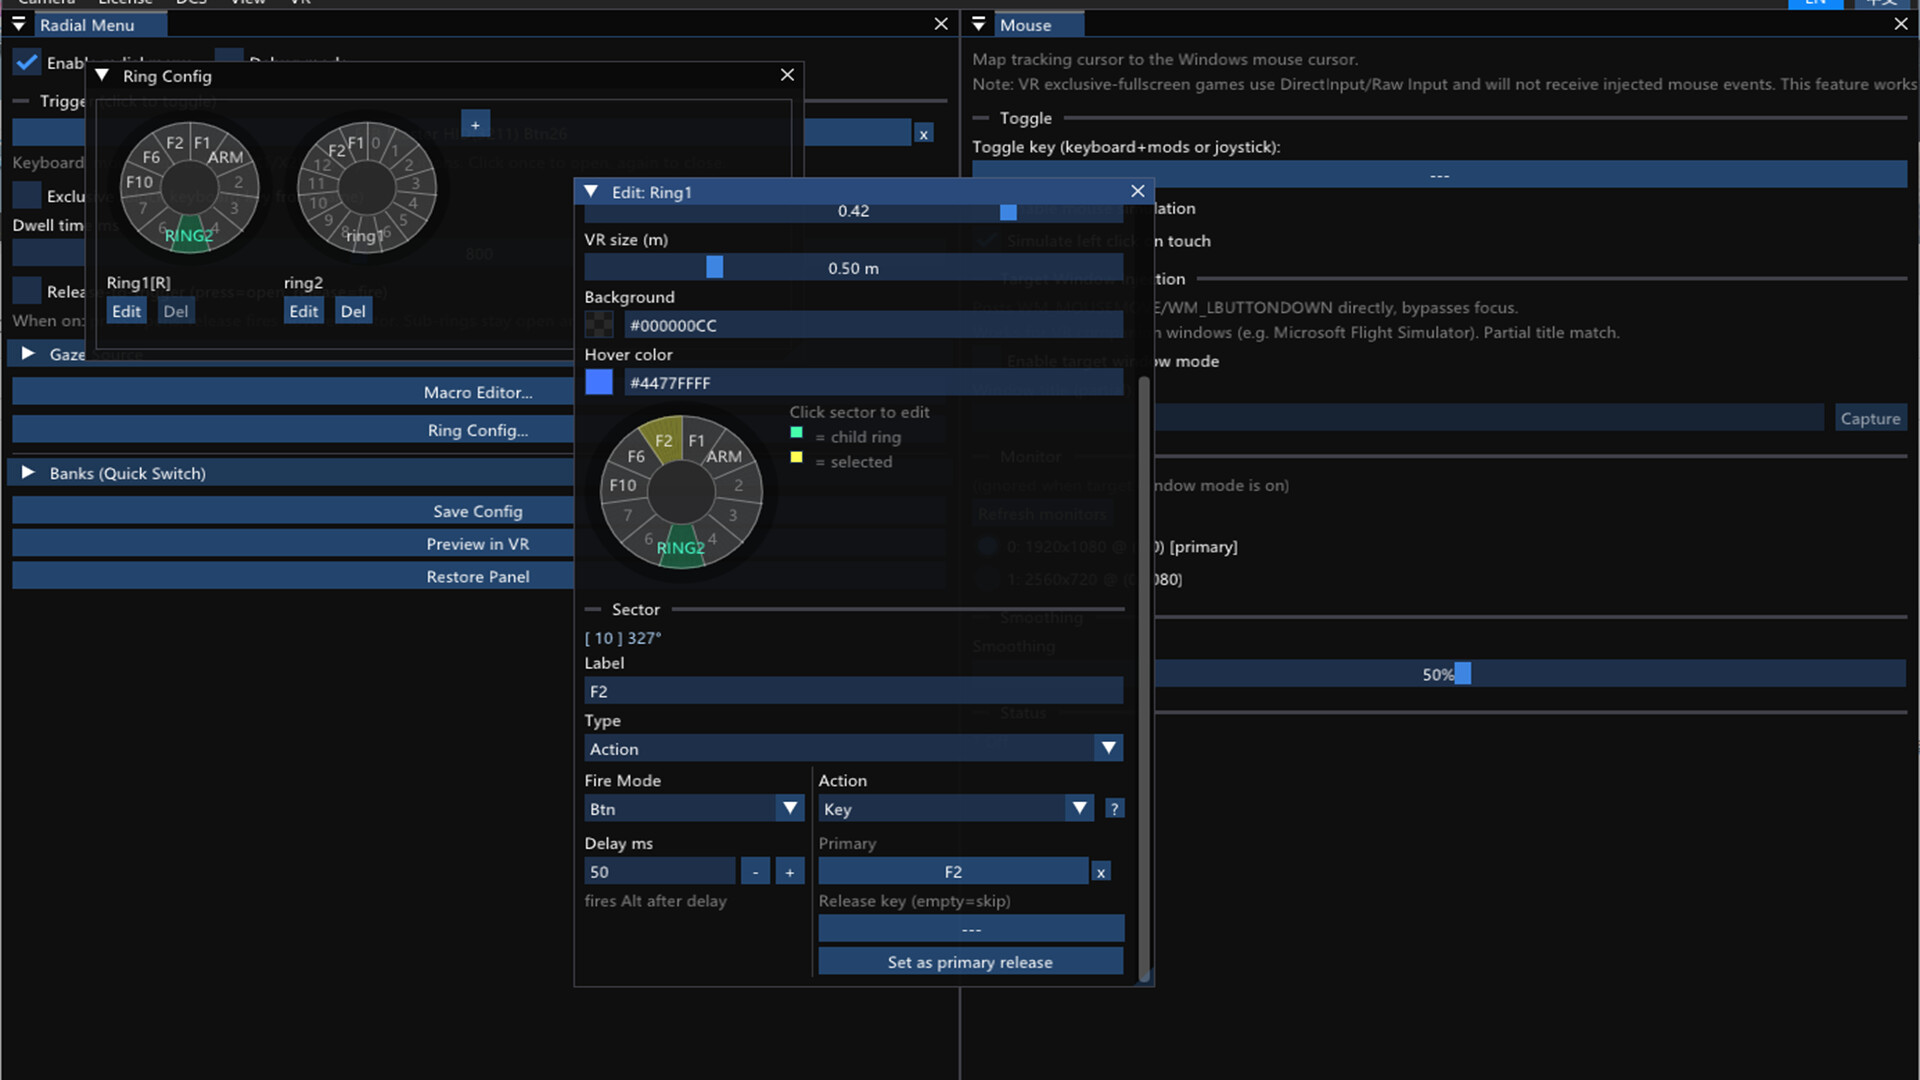Click the ring2 ring thumbnail in Ring Config
This screenshot has width=1920, height=1080.
(x=367, y=188)
